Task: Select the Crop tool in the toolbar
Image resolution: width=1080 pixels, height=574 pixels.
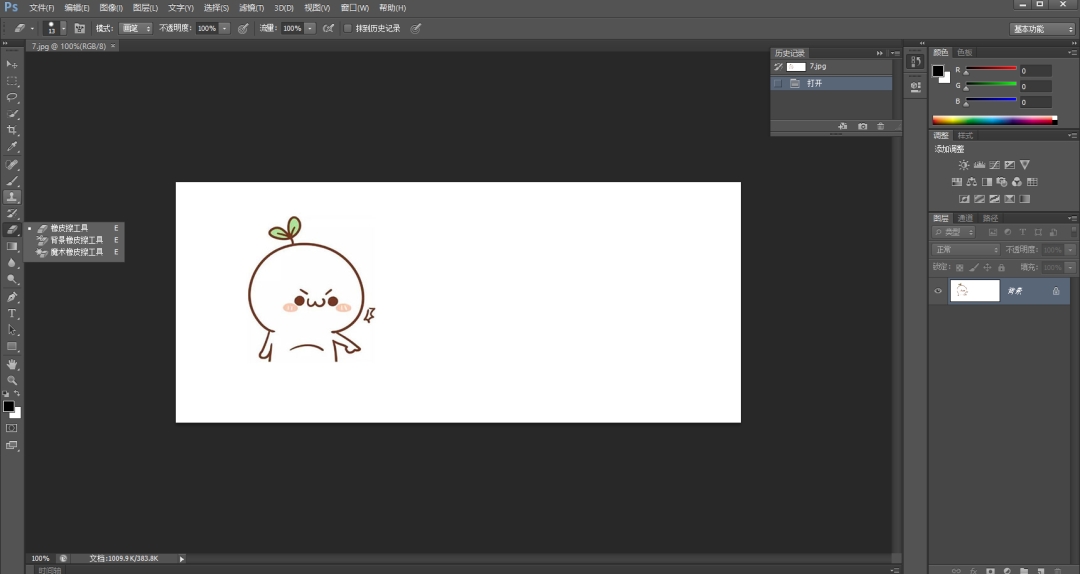Action: tap(12, 131)
